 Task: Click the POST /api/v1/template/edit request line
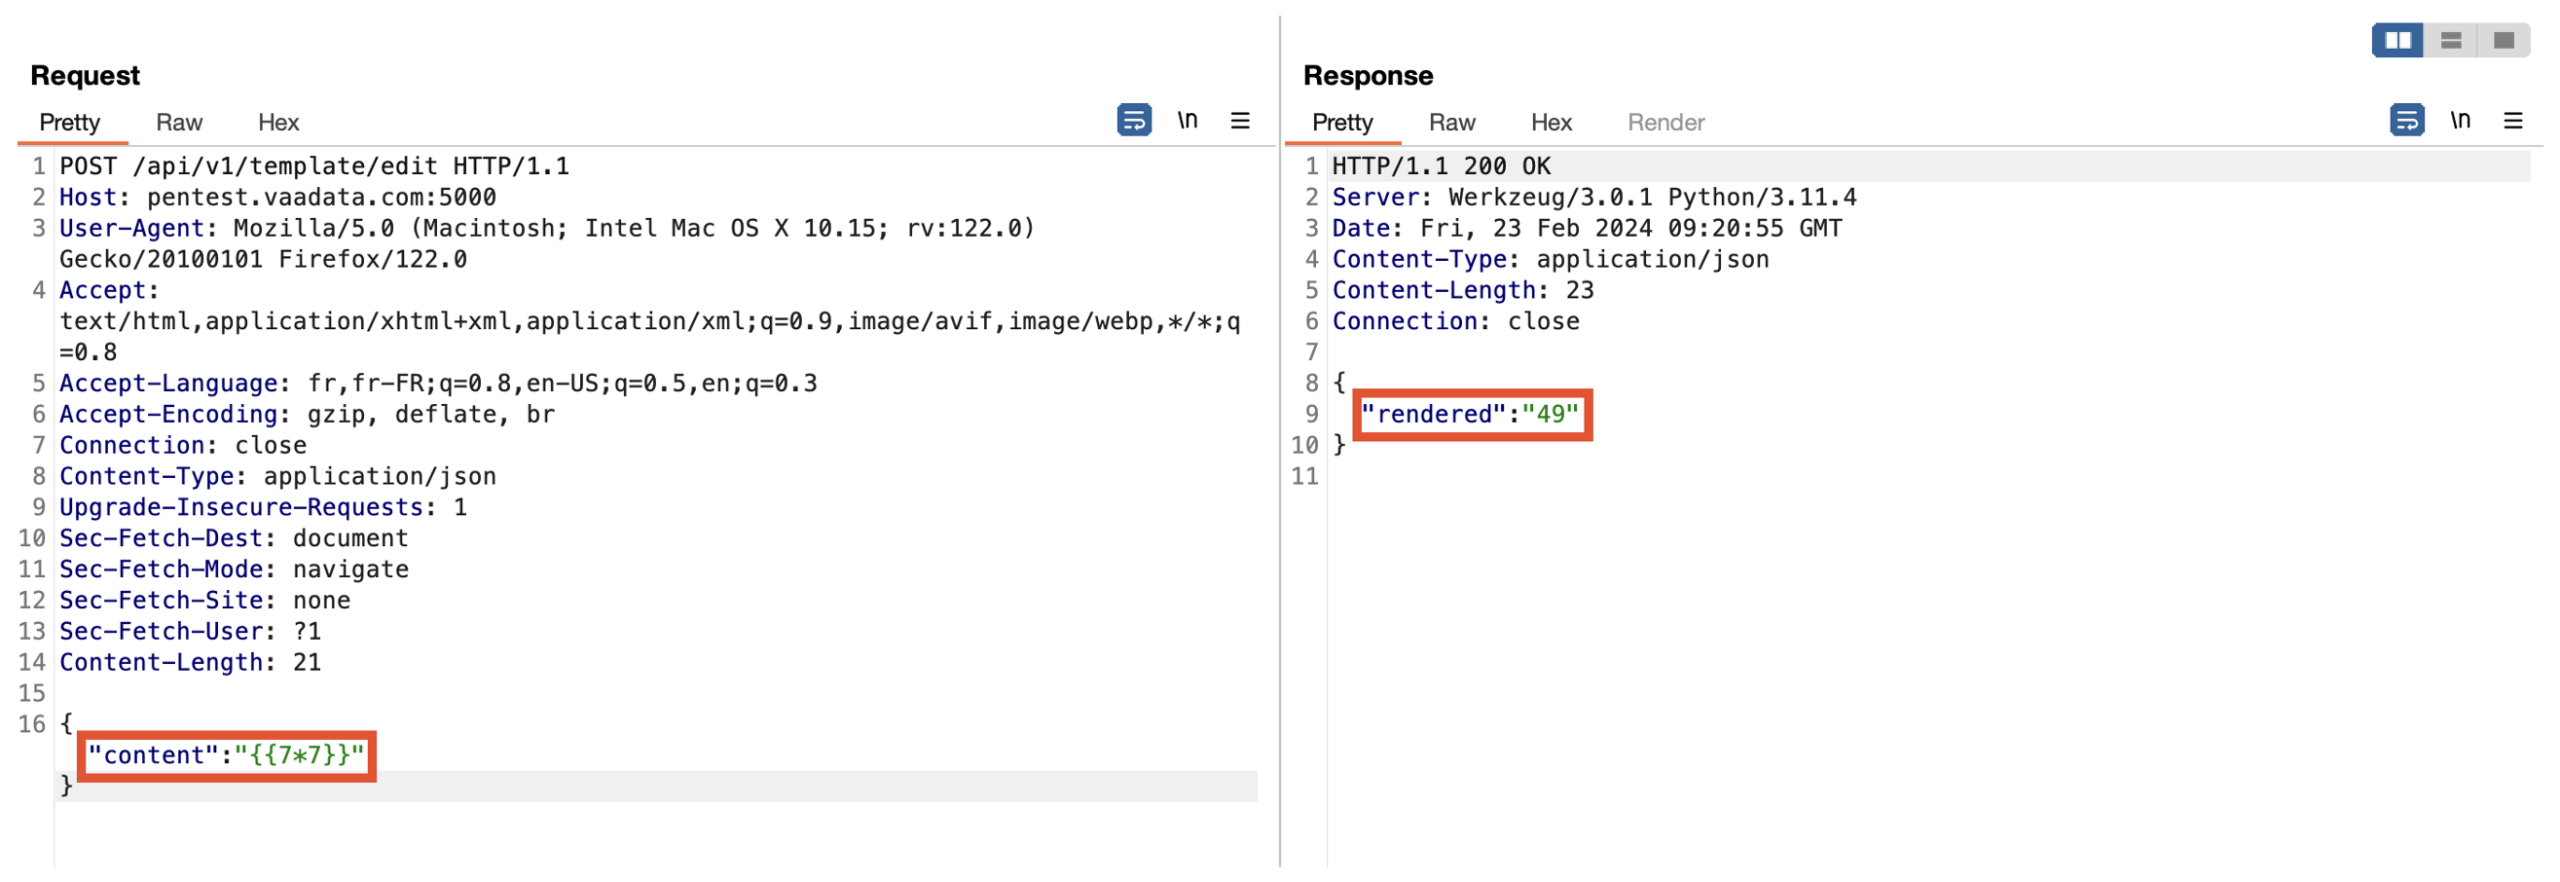[313, 166]
